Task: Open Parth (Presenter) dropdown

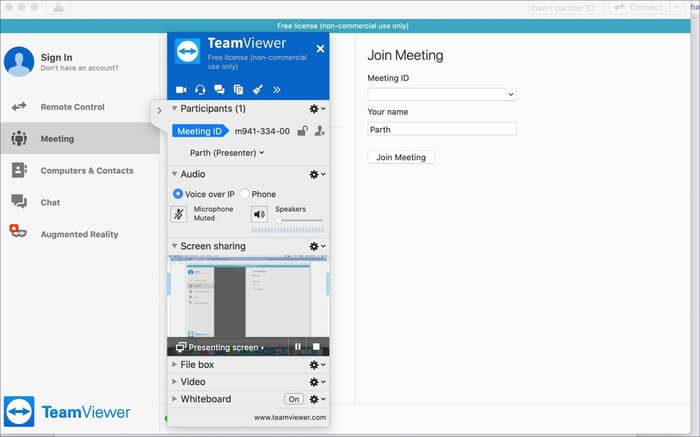Action: click(227, 153)
